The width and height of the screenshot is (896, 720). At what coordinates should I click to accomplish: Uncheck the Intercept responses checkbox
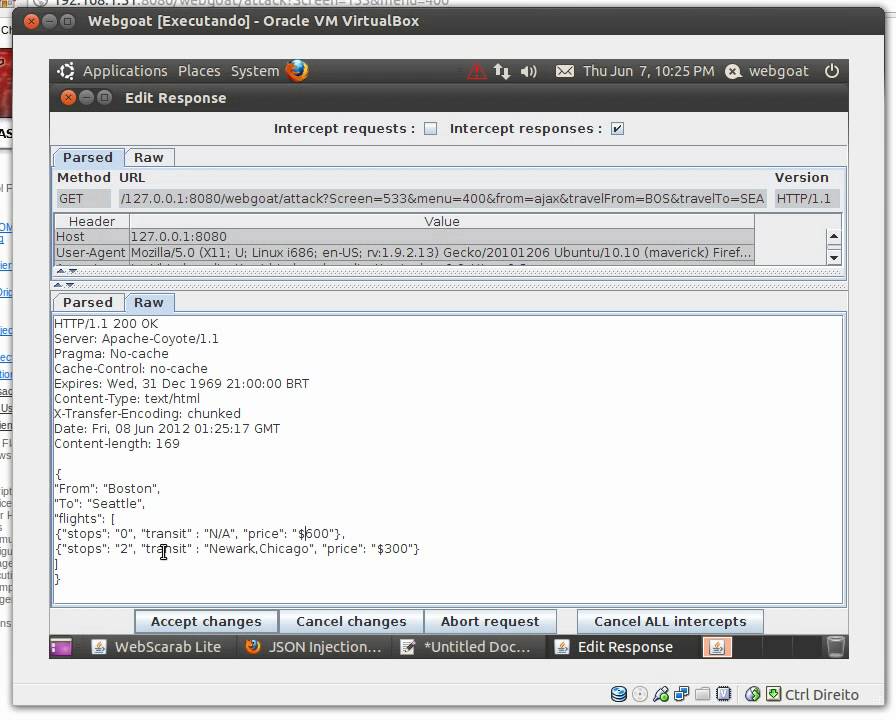[617, 129]
